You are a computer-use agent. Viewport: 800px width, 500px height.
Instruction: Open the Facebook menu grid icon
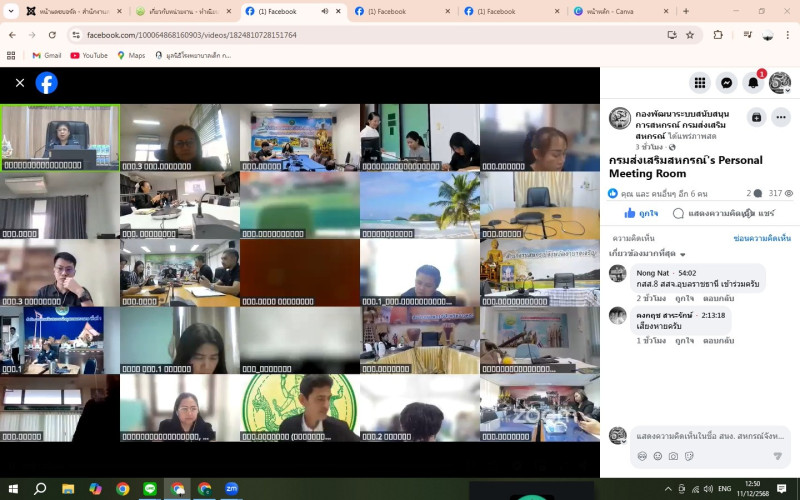(700, 83)
